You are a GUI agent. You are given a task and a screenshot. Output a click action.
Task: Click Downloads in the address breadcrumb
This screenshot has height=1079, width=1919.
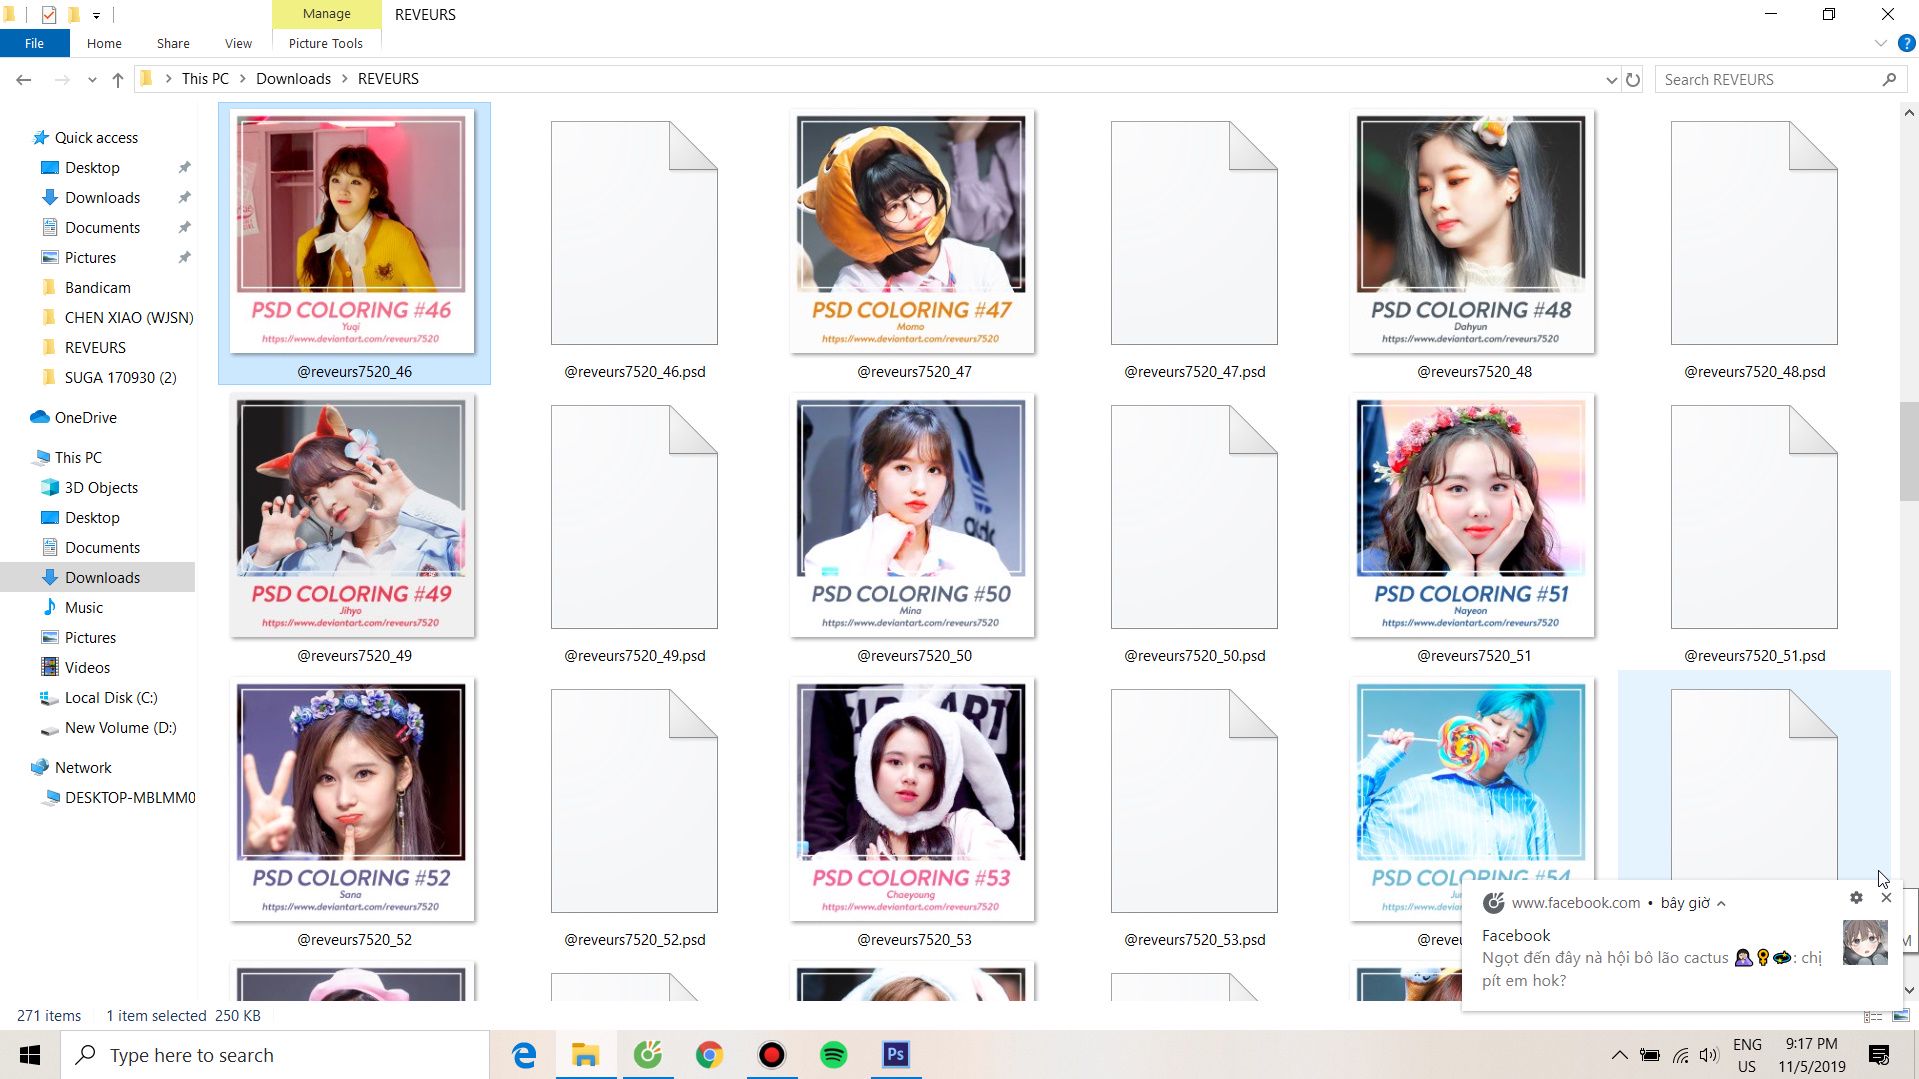[x=293, y=79]
